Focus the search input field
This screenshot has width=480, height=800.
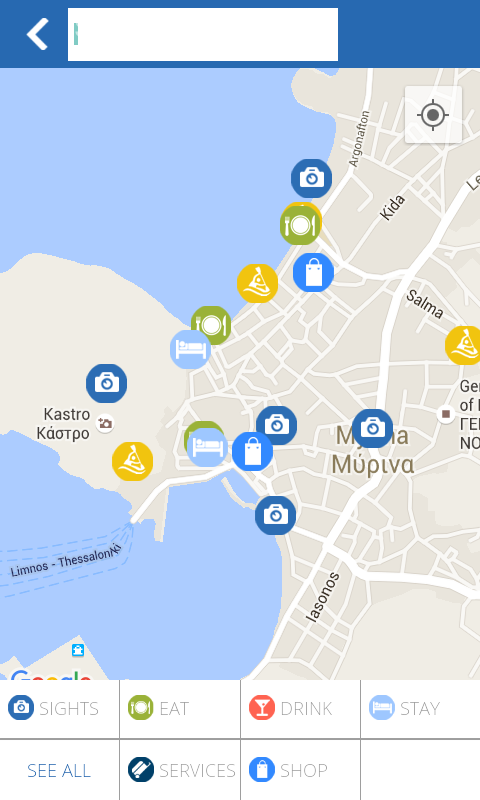203,34
